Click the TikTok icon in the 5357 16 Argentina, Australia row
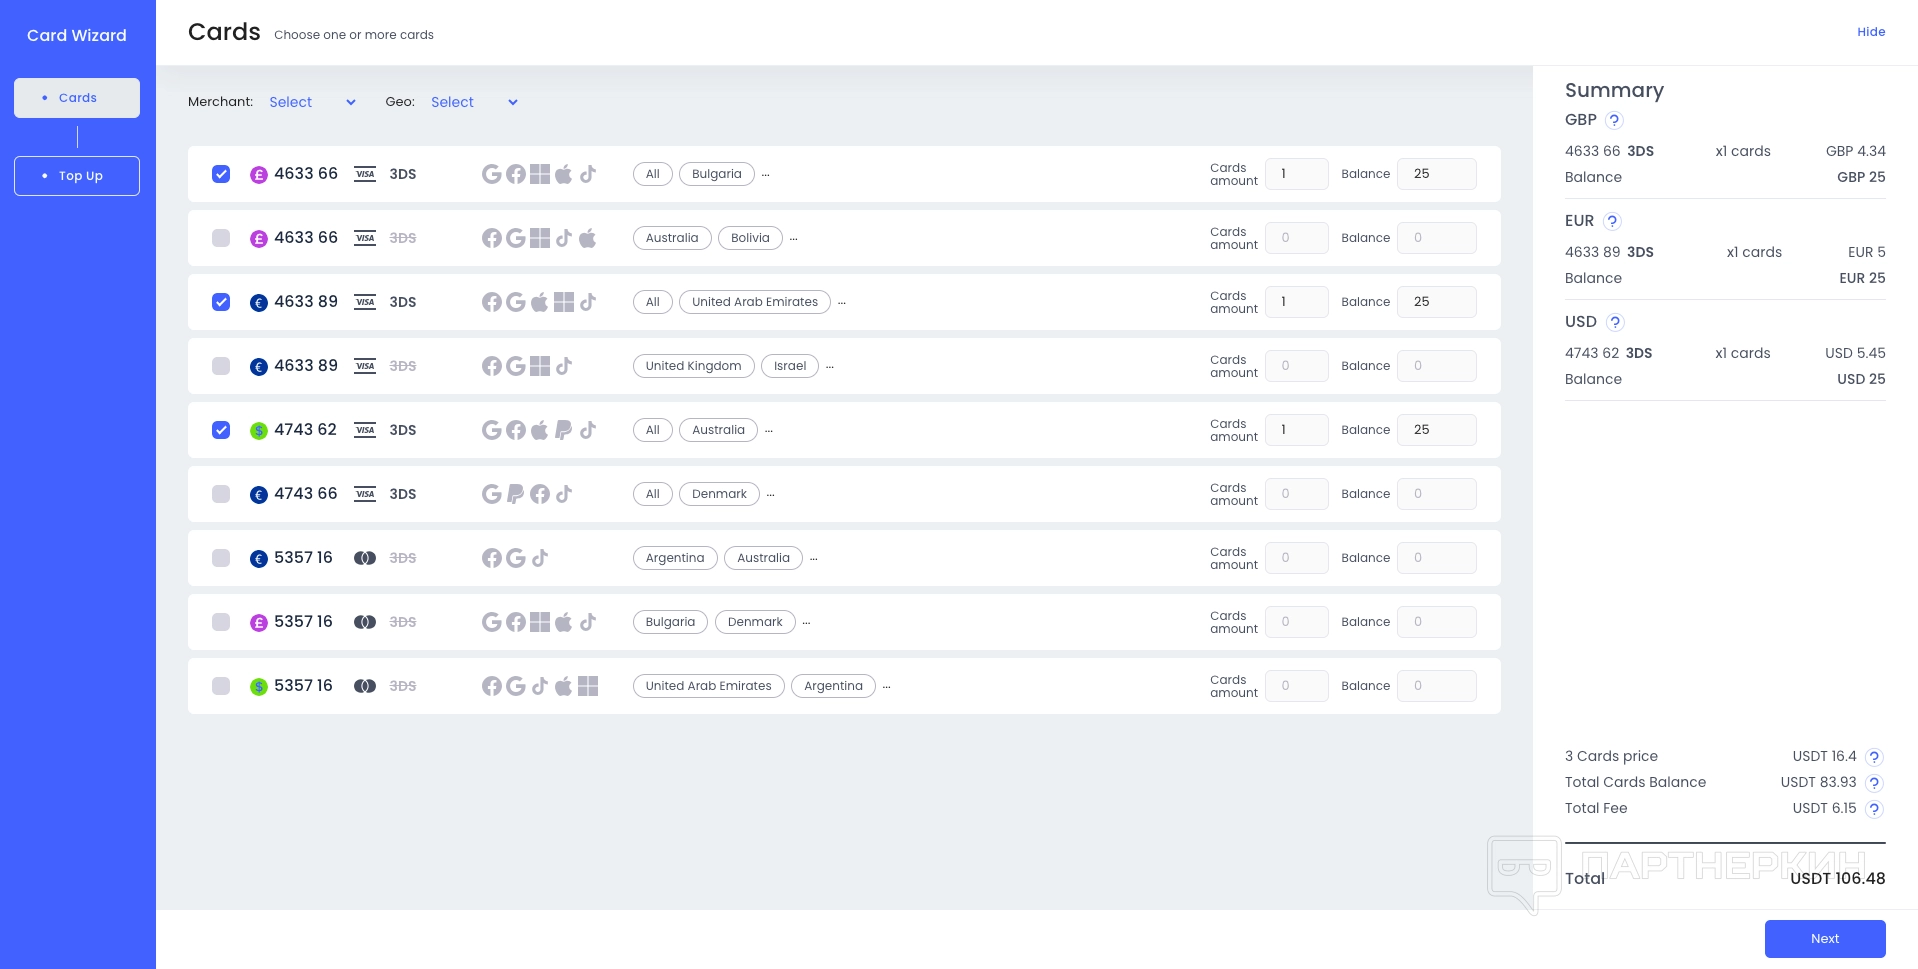The width and height of the screenshot is (1918, 969). coord(540,558)
